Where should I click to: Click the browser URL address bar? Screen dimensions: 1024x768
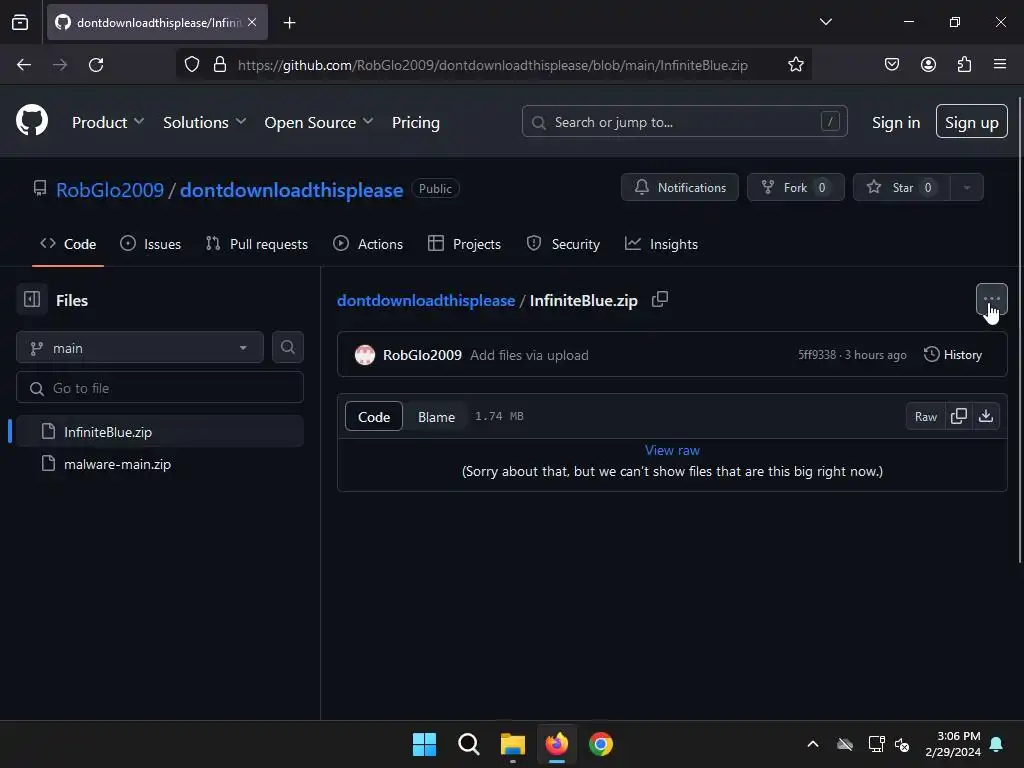493,65
